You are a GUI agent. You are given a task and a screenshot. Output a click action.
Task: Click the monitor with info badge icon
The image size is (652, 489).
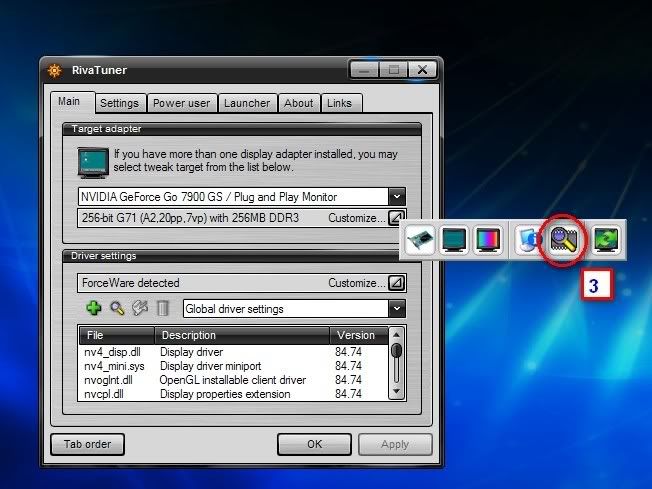click(528, 241)
